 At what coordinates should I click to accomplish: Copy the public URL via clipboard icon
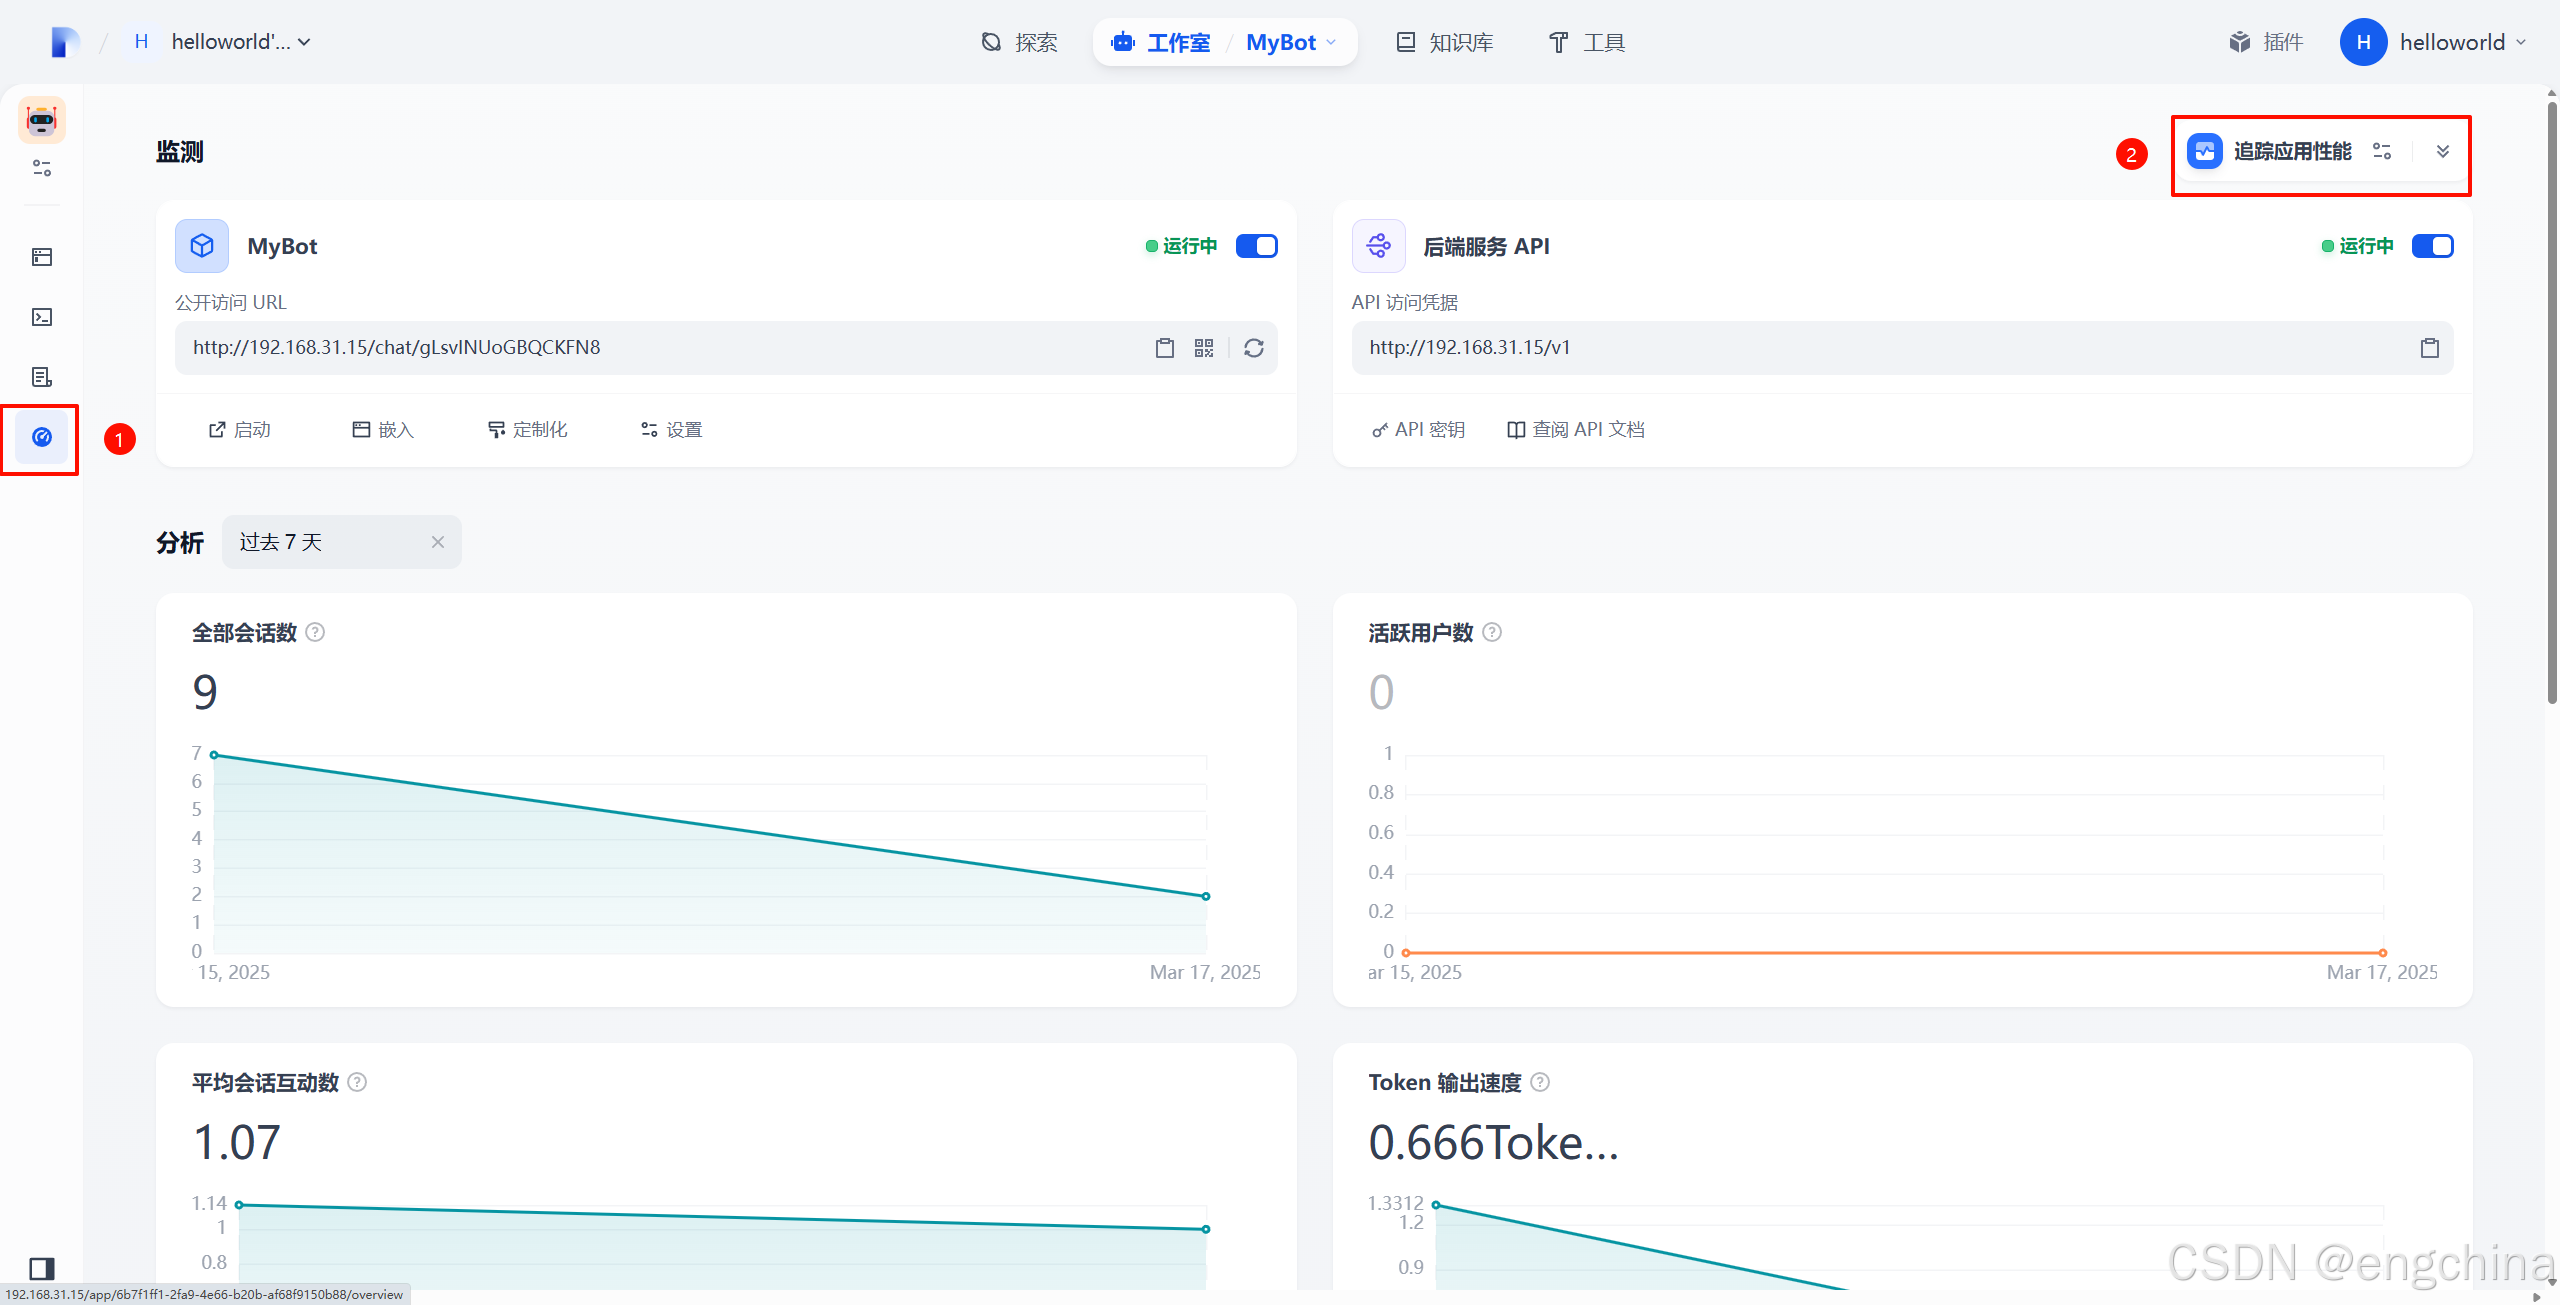(1164, 348)
